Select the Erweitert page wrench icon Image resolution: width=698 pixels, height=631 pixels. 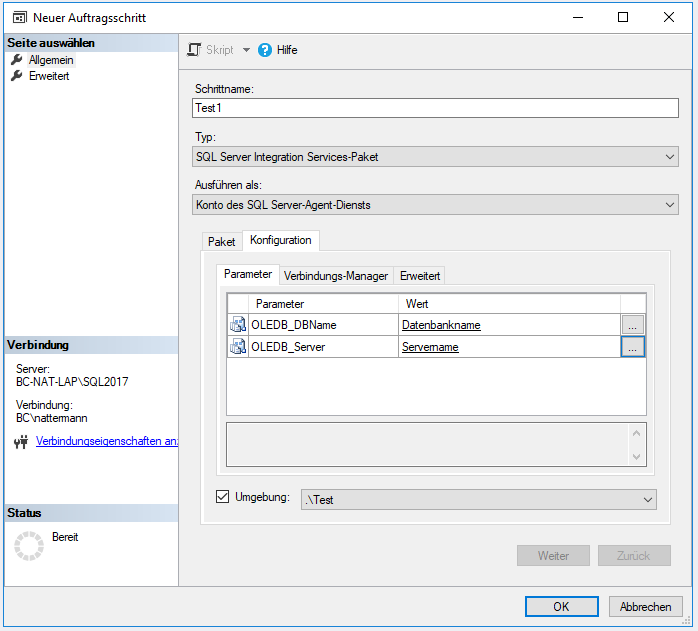[17, 76]
